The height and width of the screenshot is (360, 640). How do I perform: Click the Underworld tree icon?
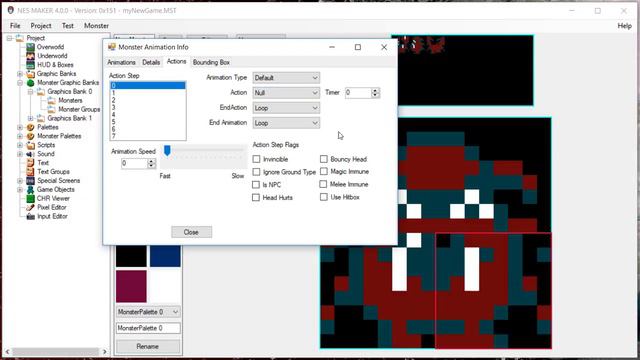pos(31,56)
